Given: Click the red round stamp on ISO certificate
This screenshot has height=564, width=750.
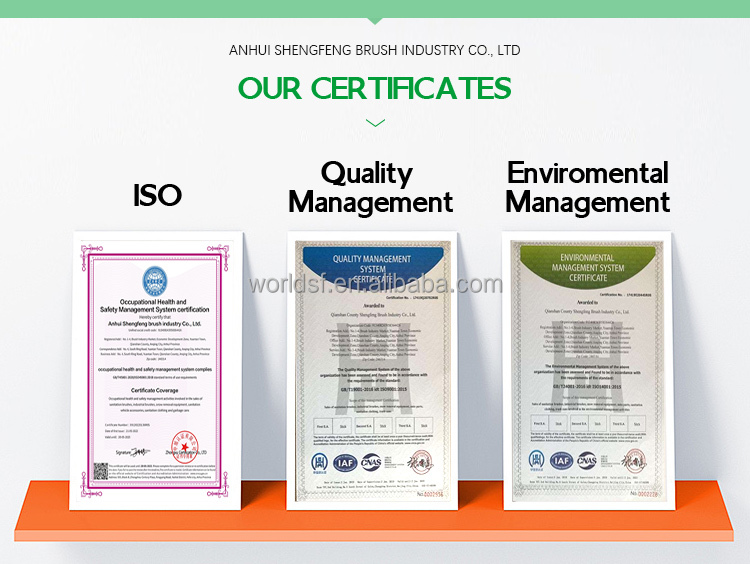Looking at the screenshot, I should [x=185, y=447].
